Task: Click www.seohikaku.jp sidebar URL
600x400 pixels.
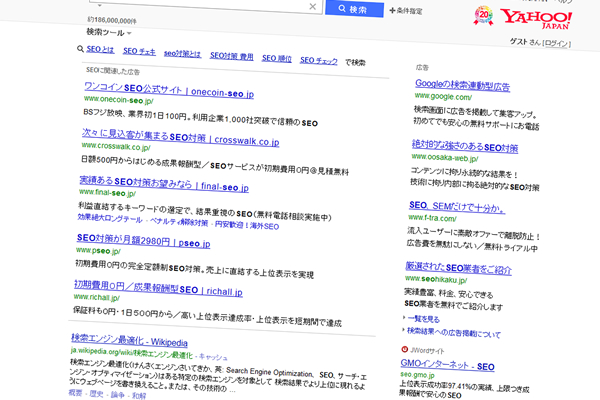Action: pos(436,279)
